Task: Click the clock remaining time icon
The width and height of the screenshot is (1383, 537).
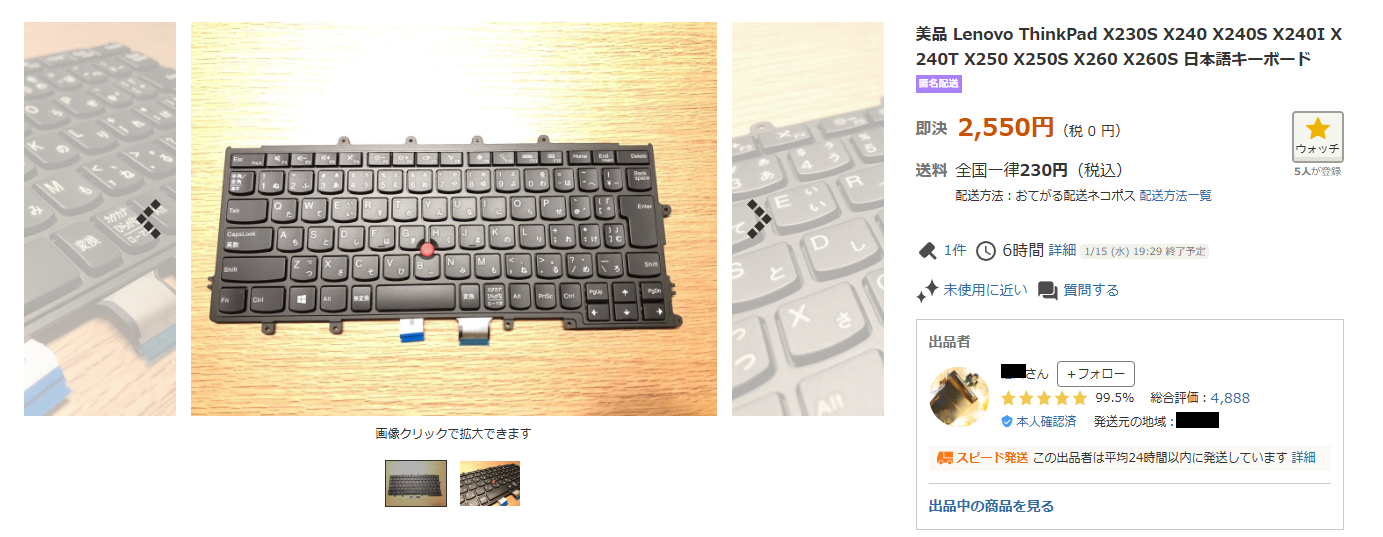Action: (x=986, y=250)
